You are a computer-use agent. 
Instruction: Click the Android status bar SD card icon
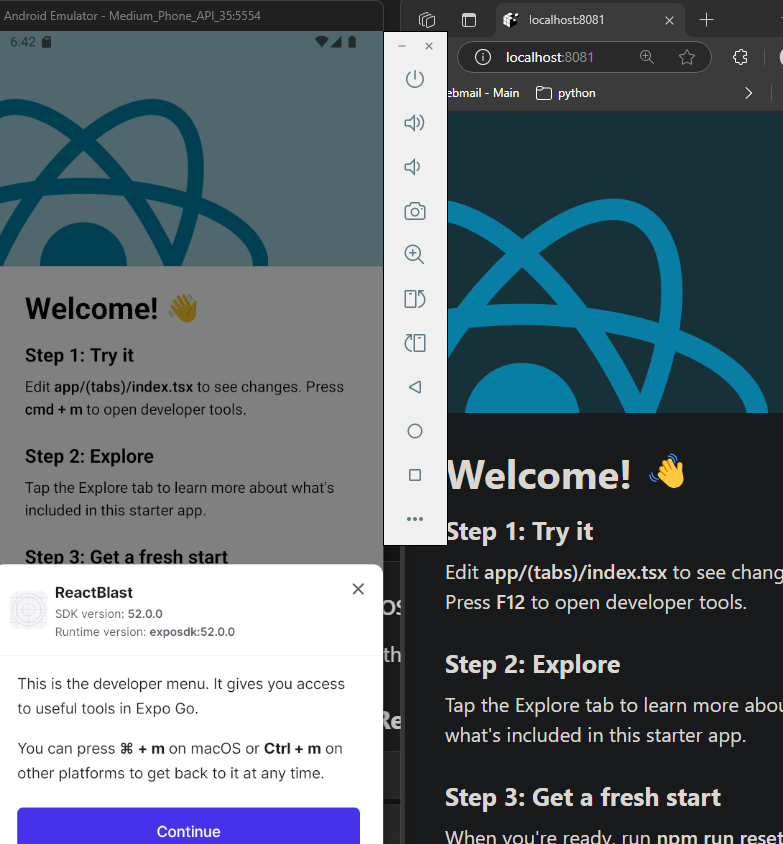[46, 42]
